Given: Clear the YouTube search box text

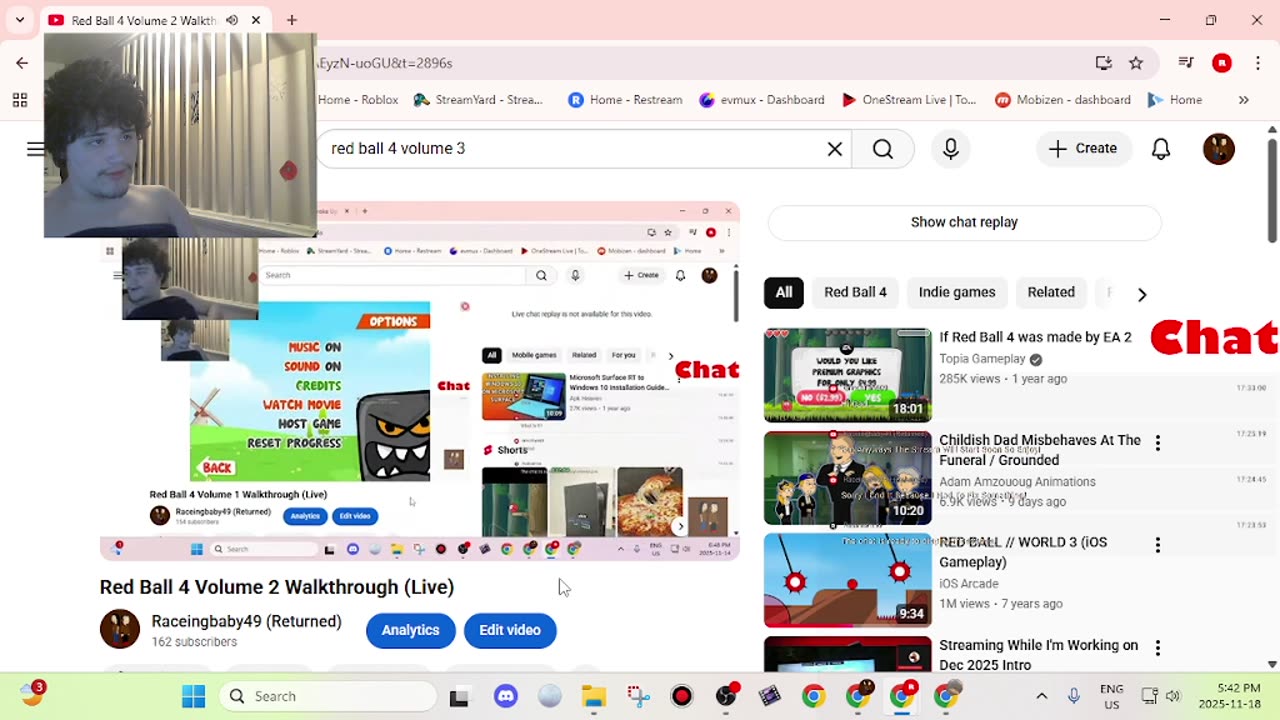Looking at the screenshot, I should pos(834,149).
